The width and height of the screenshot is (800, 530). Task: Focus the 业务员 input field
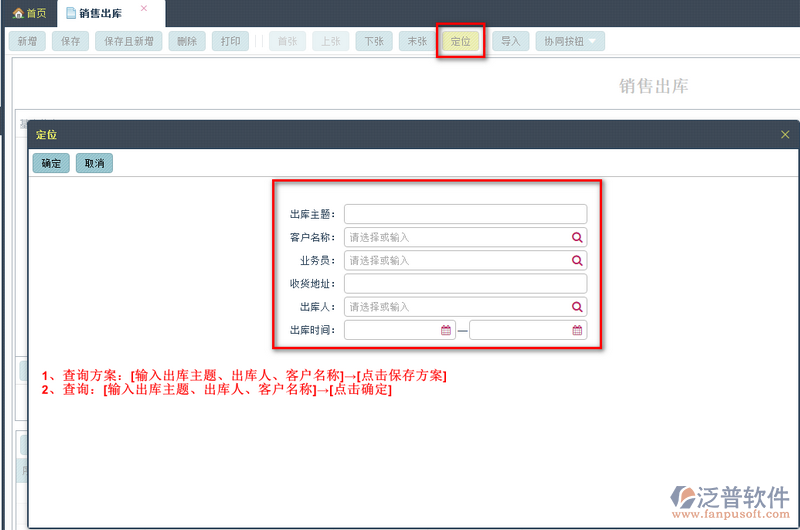(x=465, y=261)
